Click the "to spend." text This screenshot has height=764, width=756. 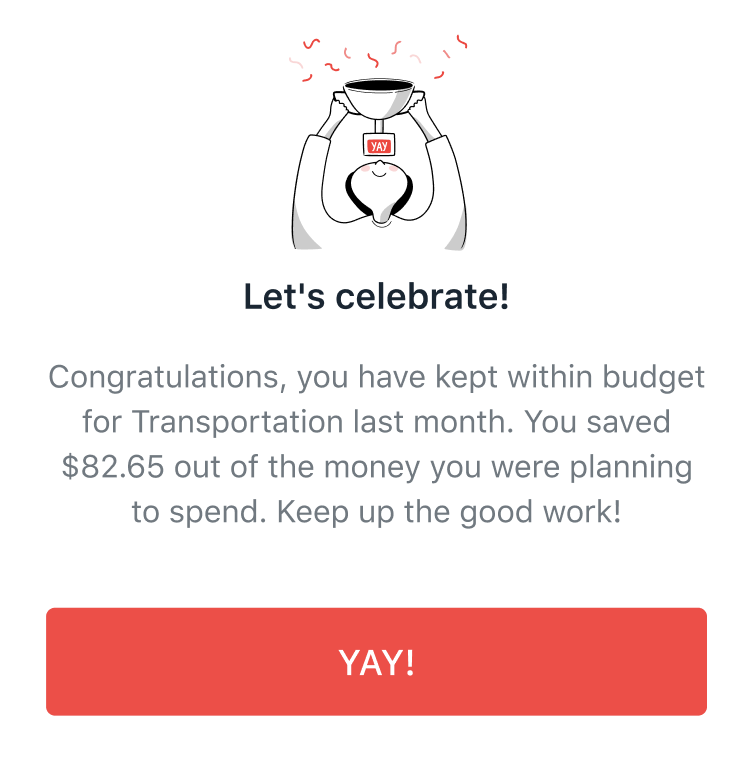pyautogui.click(x=199, y=513)
